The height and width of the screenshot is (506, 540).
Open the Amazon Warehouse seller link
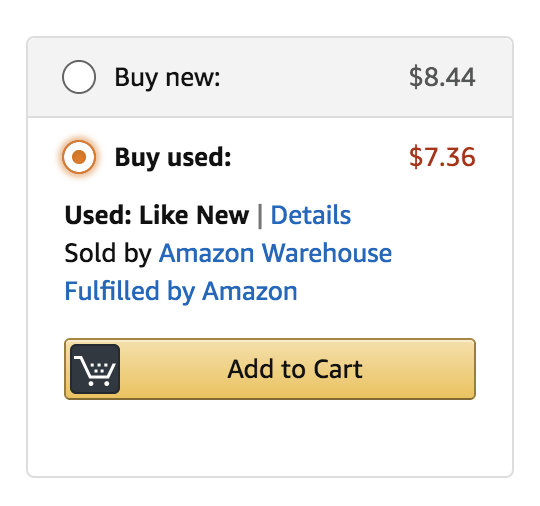pos(275,253)
